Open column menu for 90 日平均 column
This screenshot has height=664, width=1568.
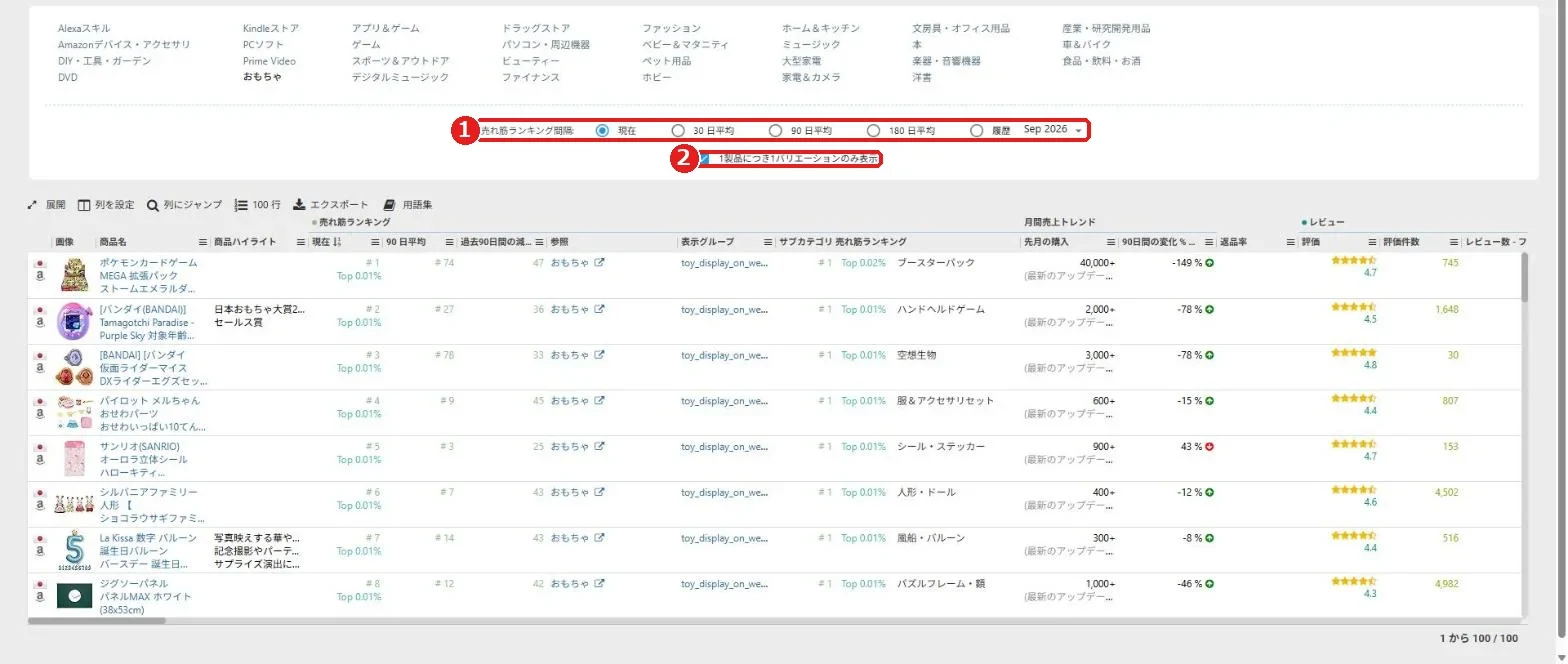pos(448,243)
